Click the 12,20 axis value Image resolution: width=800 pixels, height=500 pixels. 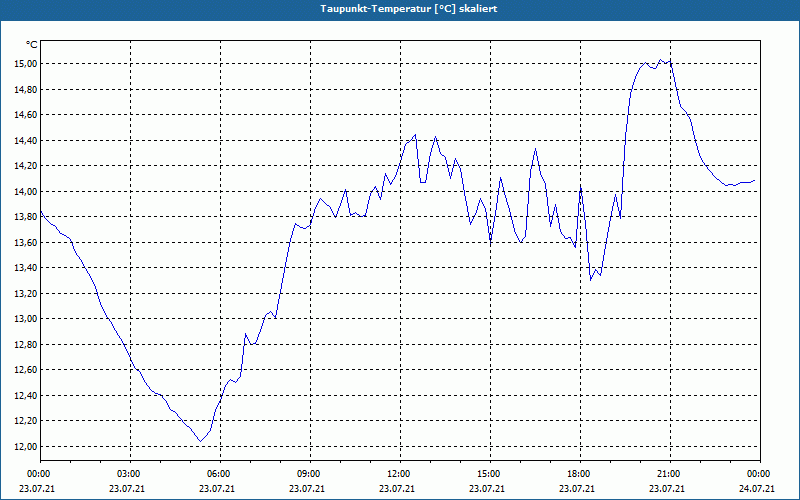27,421
